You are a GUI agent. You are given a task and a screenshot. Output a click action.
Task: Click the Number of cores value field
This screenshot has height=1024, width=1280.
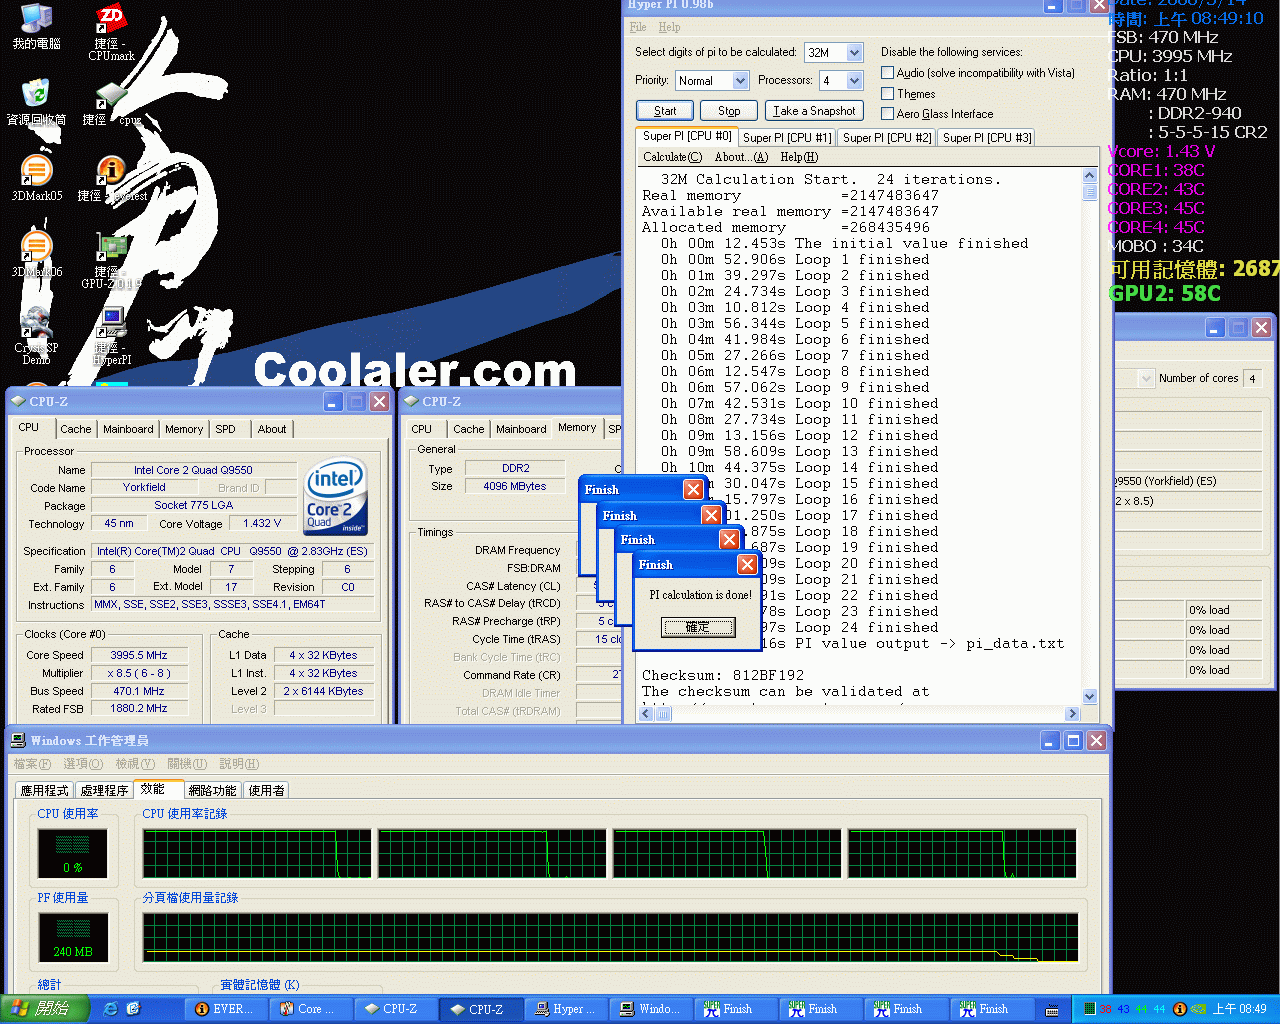[x=1252, y=378]
